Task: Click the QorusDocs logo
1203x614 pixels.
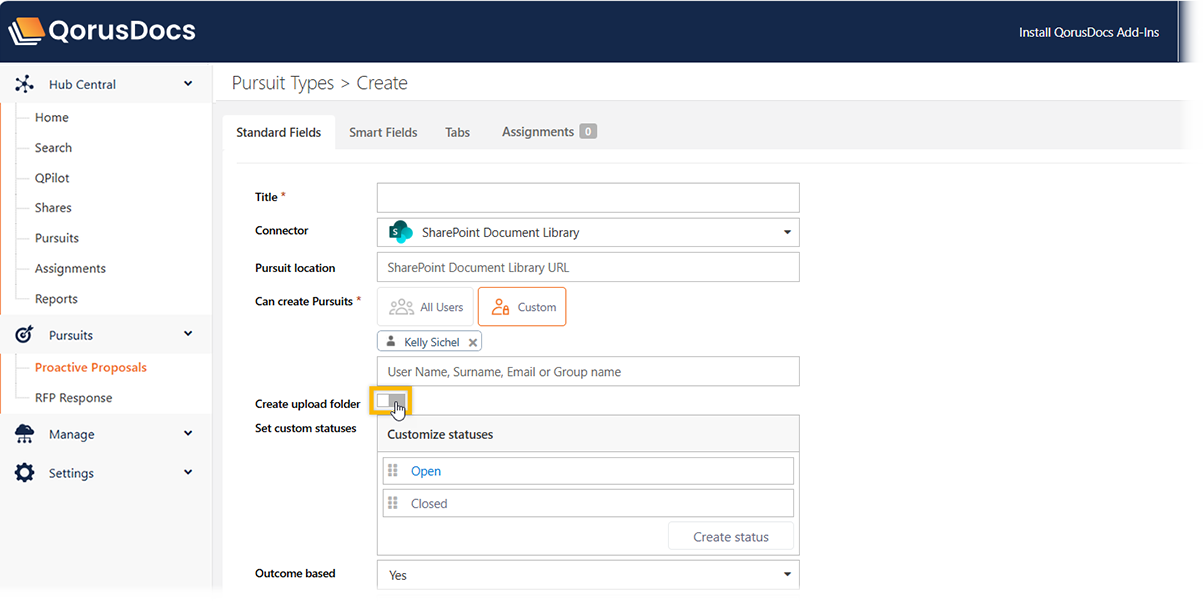Action: coord(102,31)
